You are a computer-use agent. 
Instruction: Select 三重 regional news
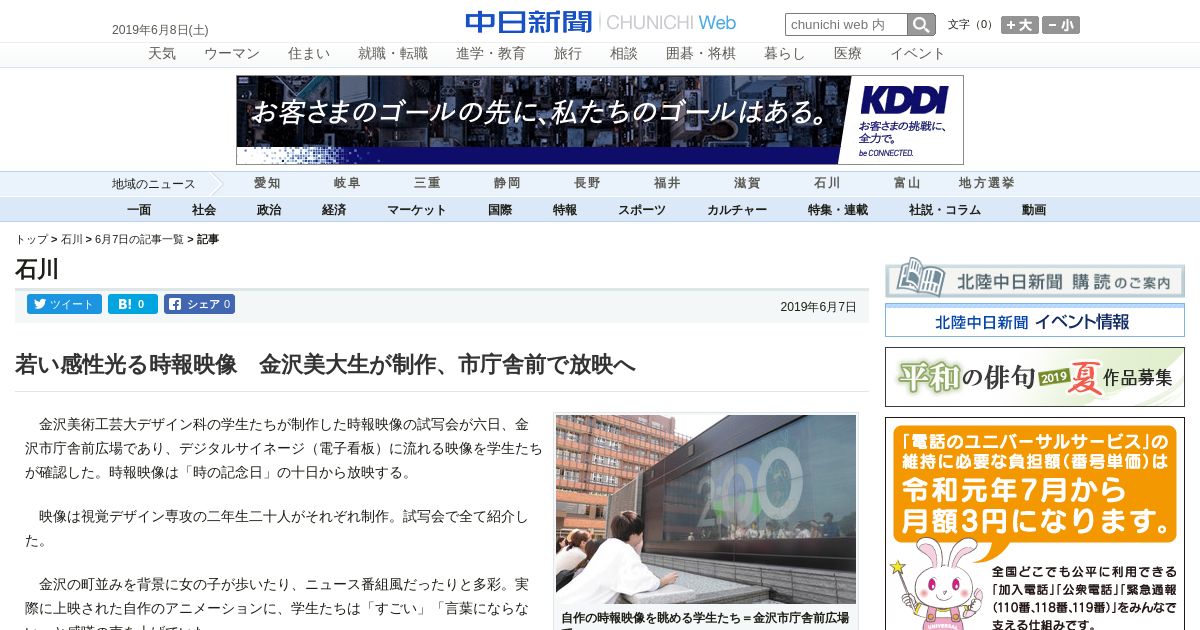pos(427,183)
